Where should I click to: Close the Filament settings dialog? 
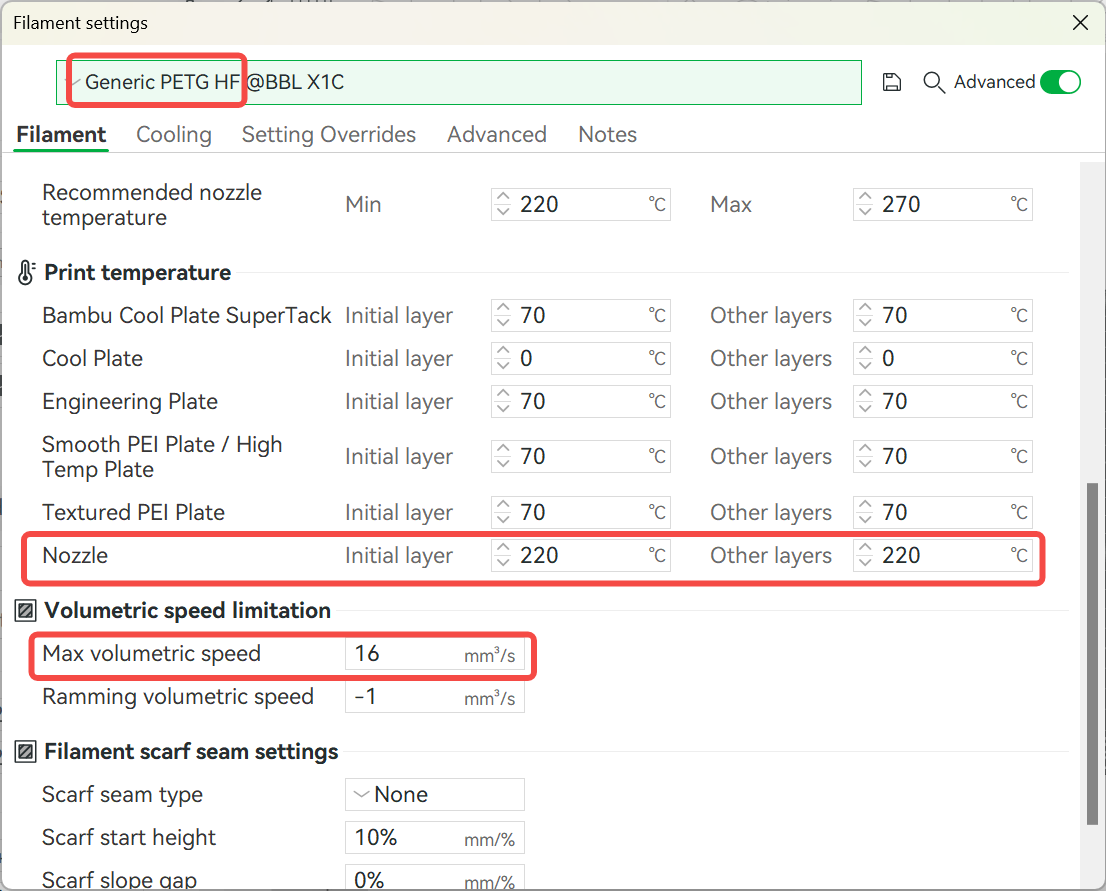1080,23
